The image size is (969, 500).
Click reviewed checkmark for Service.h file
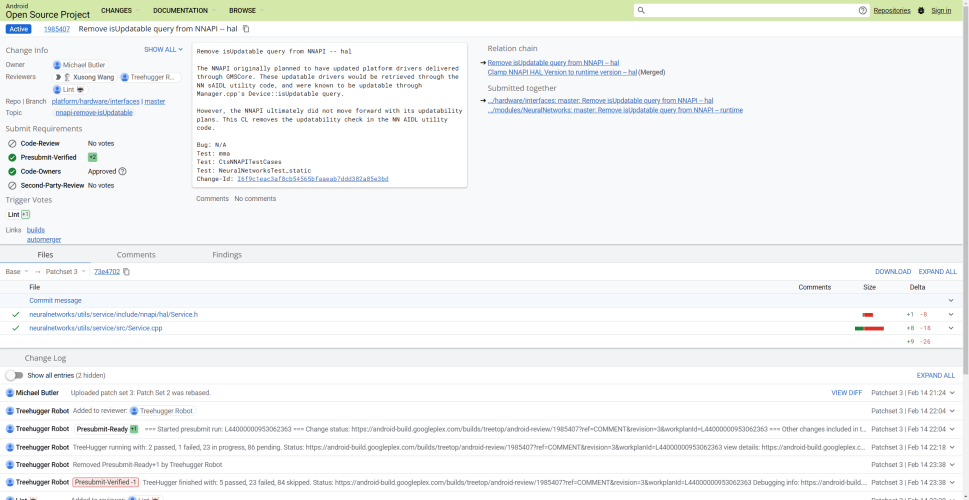pyautogui.click(x=15, y=315)
